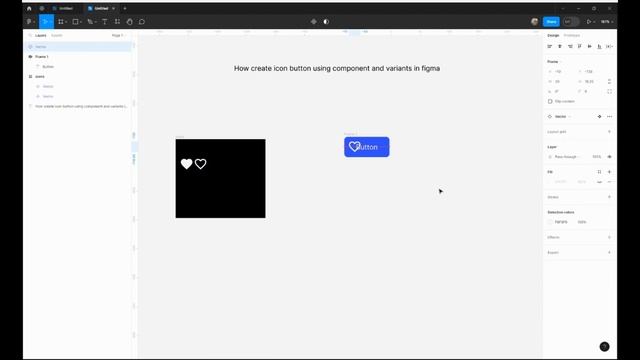Click the fill color swatch
This screenshot has height=360, width=640.
[x=550, y=182]
